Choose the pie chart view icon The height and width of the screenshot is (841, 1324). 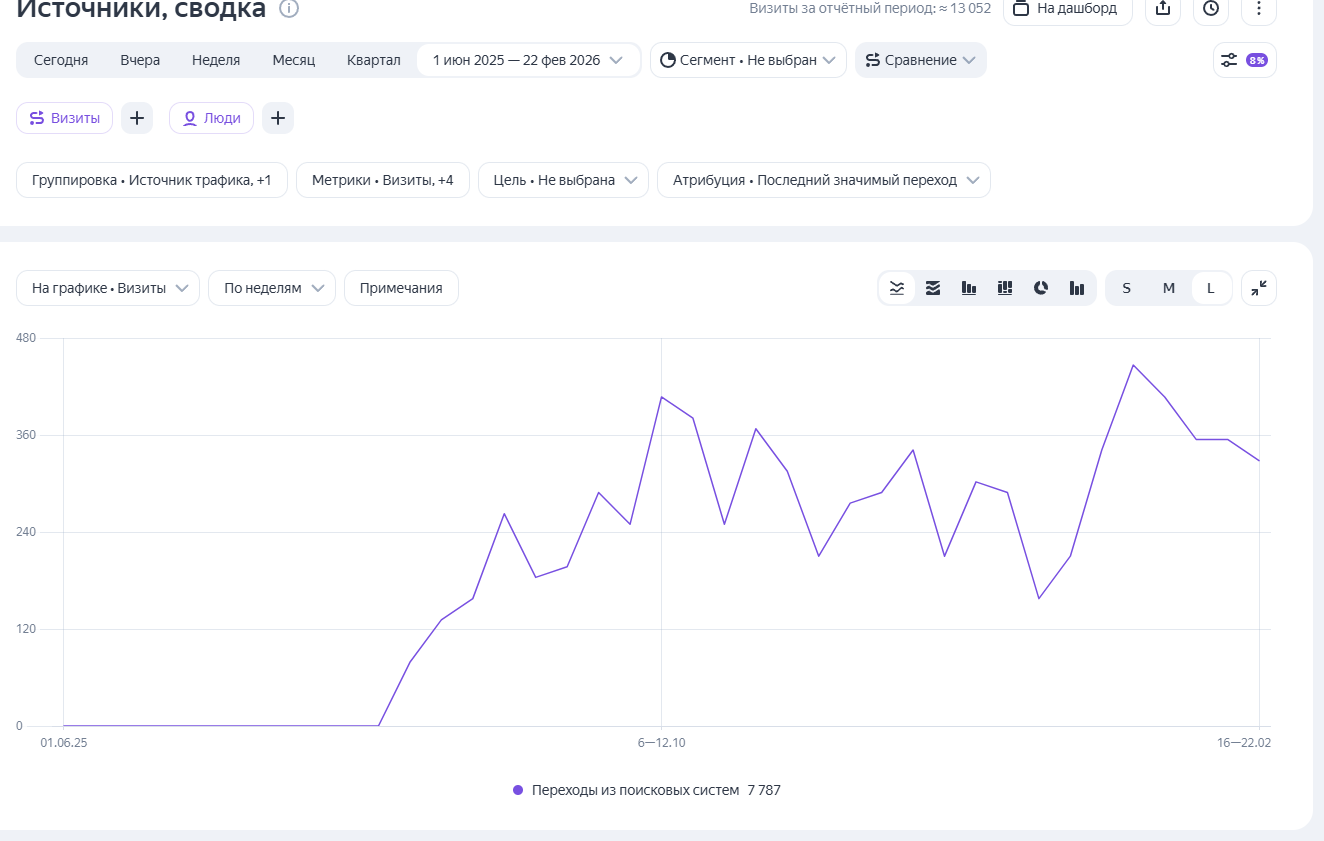[x=1041, y=288]
